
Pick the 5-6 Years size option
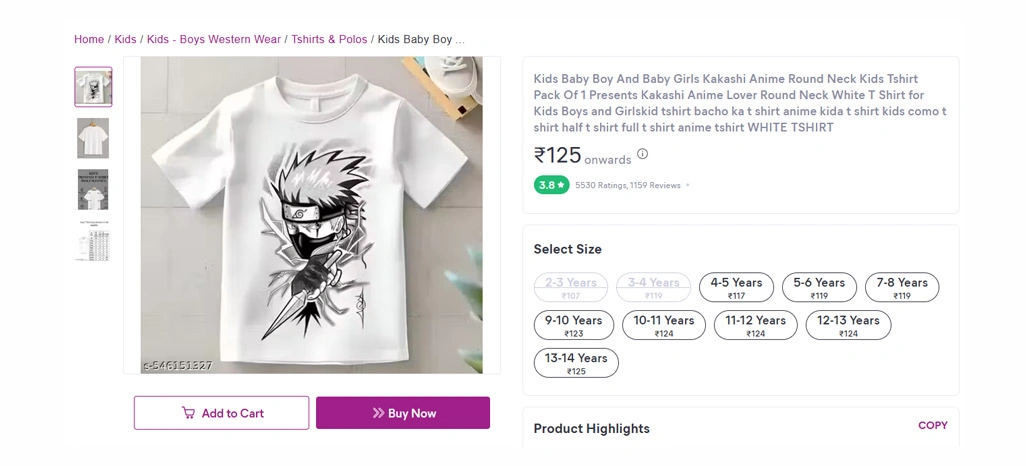pyautogui.click(x=819, y=287)
